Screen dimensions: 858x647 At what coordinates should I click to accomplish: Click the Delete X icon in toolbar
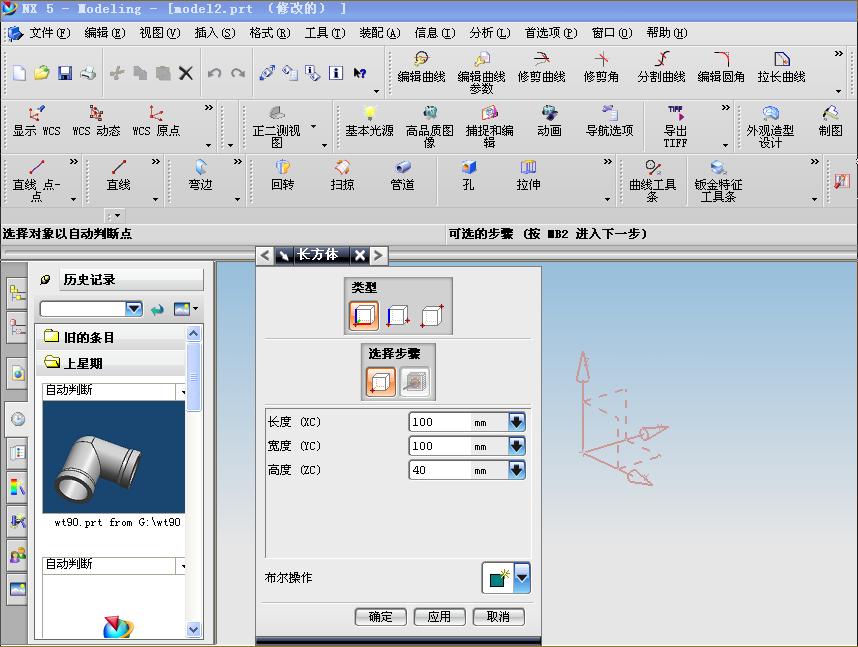[186, 73]
